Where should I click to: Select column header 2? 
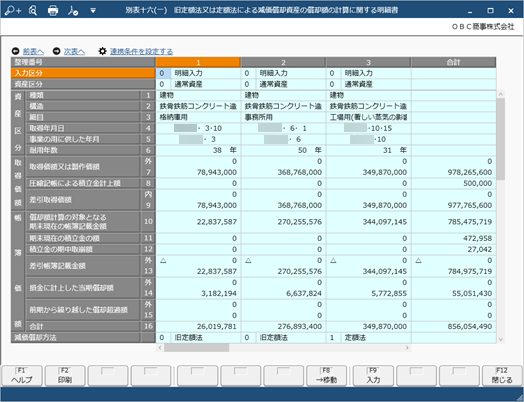click(283, 62)
